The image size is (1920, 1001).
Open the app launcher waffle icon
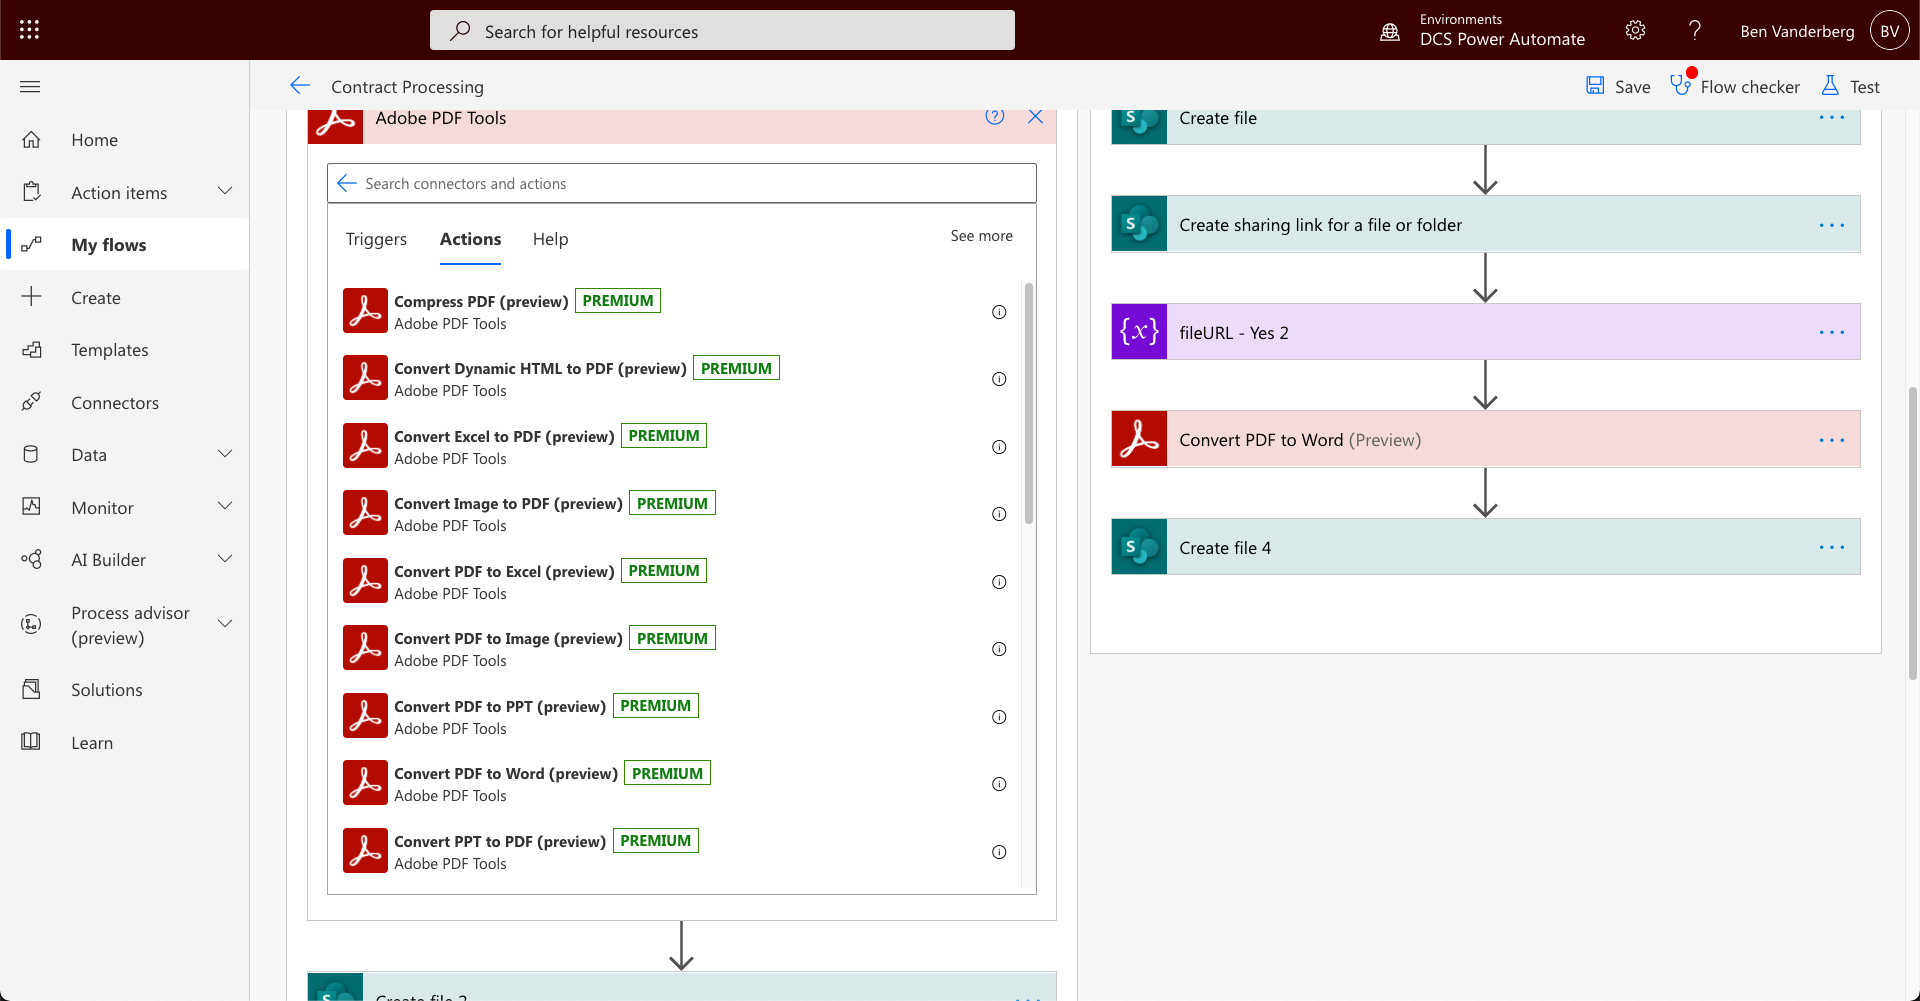point(30,29)
